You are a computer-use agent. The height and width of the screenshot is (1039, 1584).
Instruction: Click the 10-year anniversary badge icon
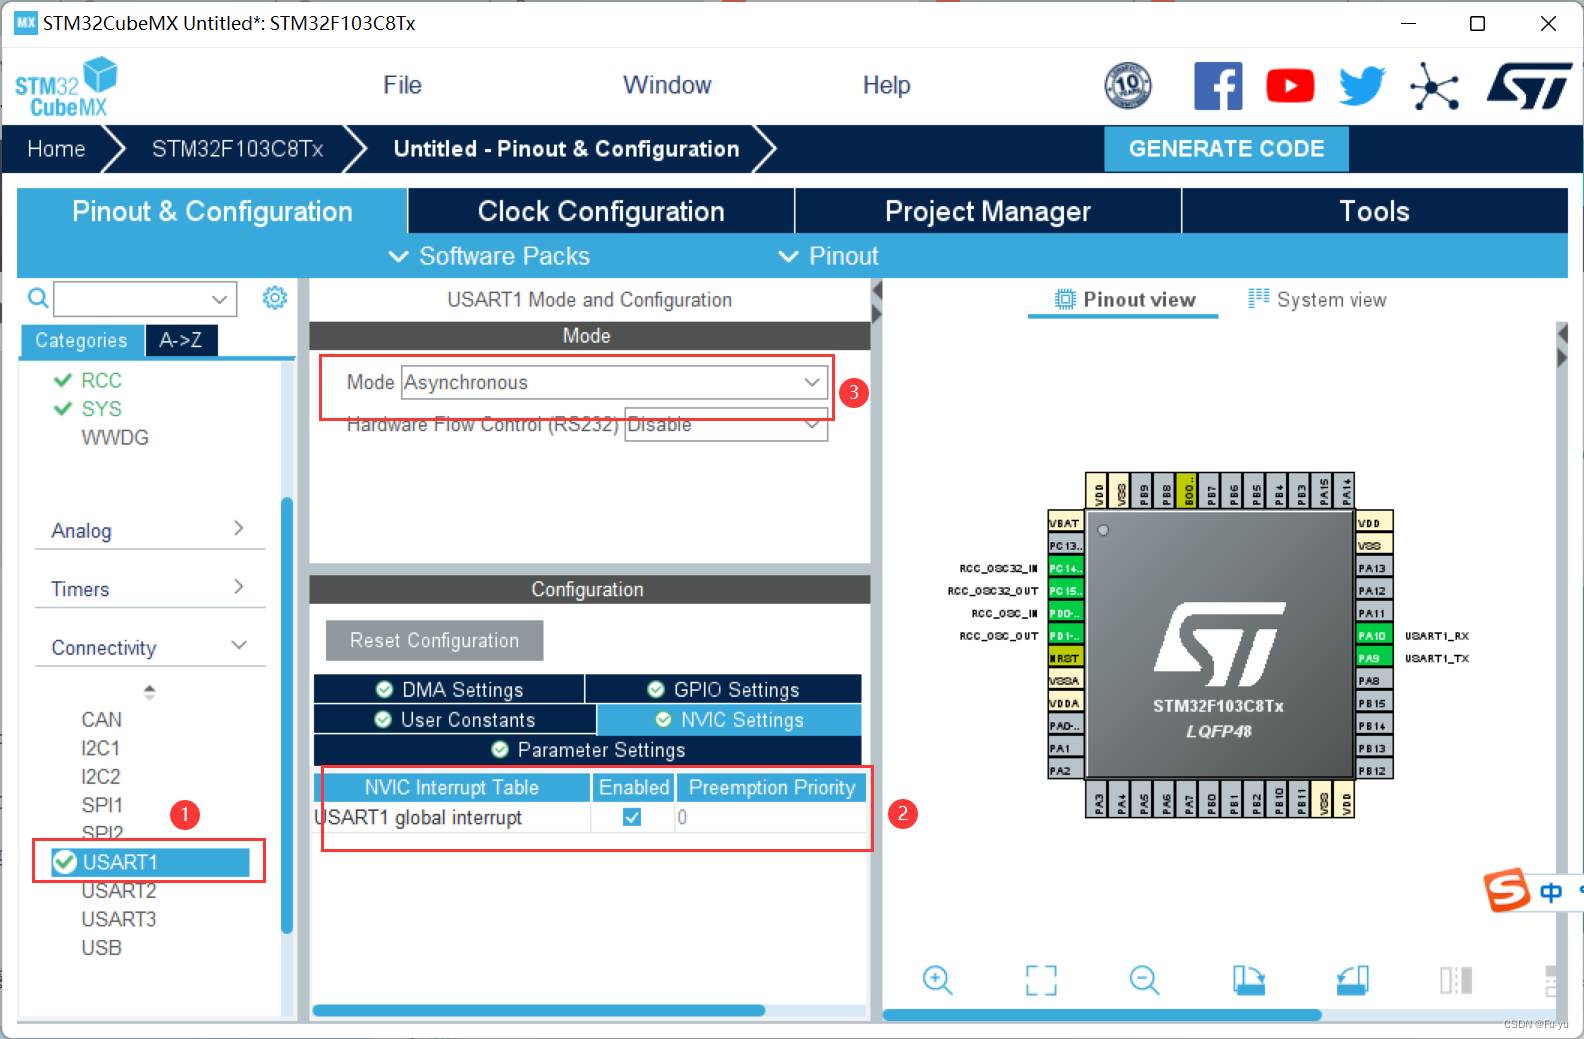pyautogui.click(x=1128, y=86)
